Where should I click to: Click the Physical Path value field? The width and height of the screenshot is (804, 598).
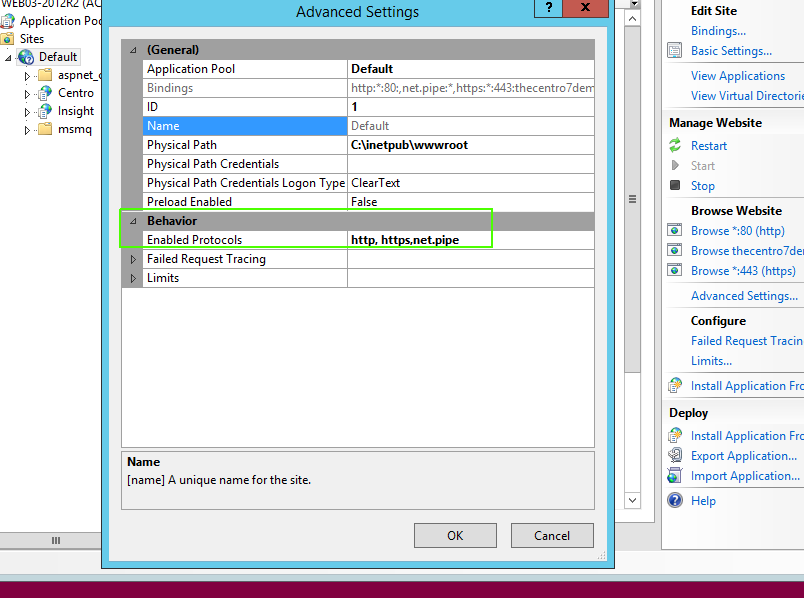coord(470,145)
